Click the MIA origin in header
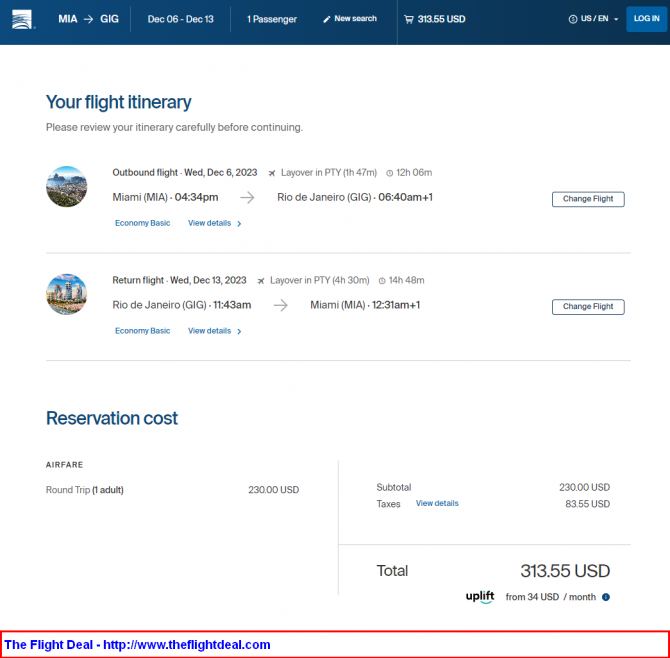 pos(68,19)
